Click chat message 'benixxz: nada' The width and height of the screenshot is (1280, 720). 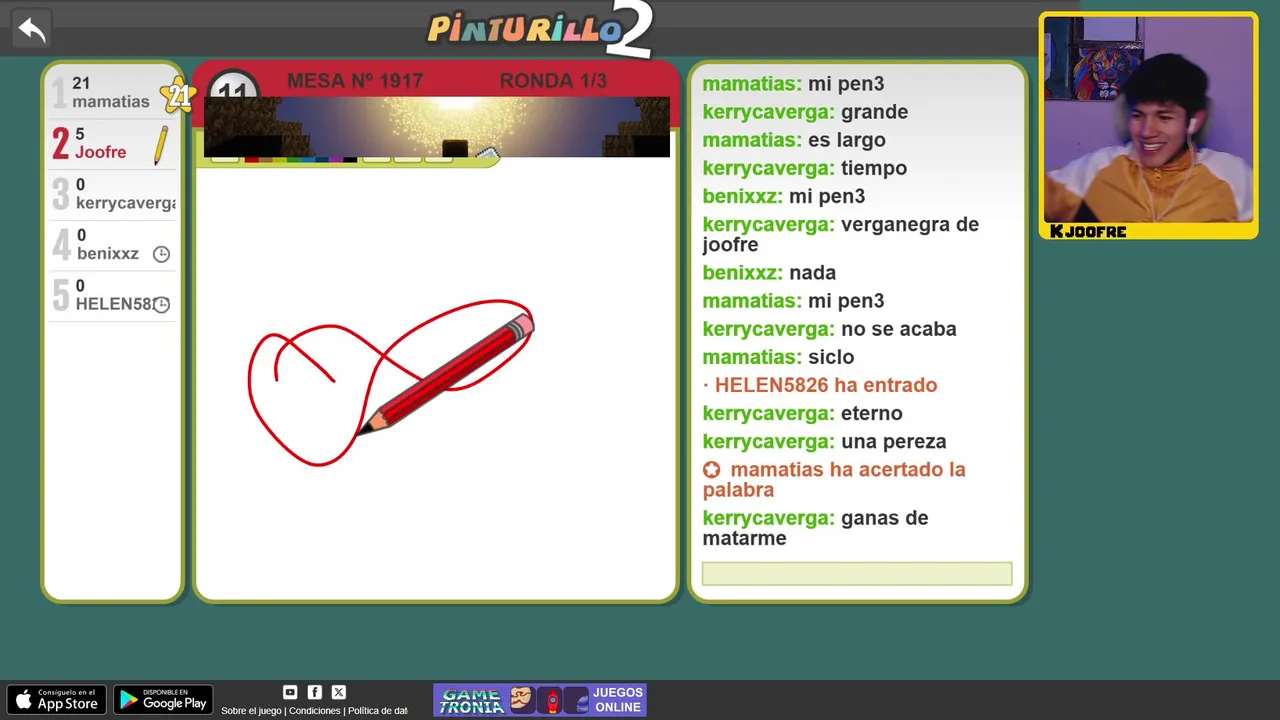tap(769, 273)
